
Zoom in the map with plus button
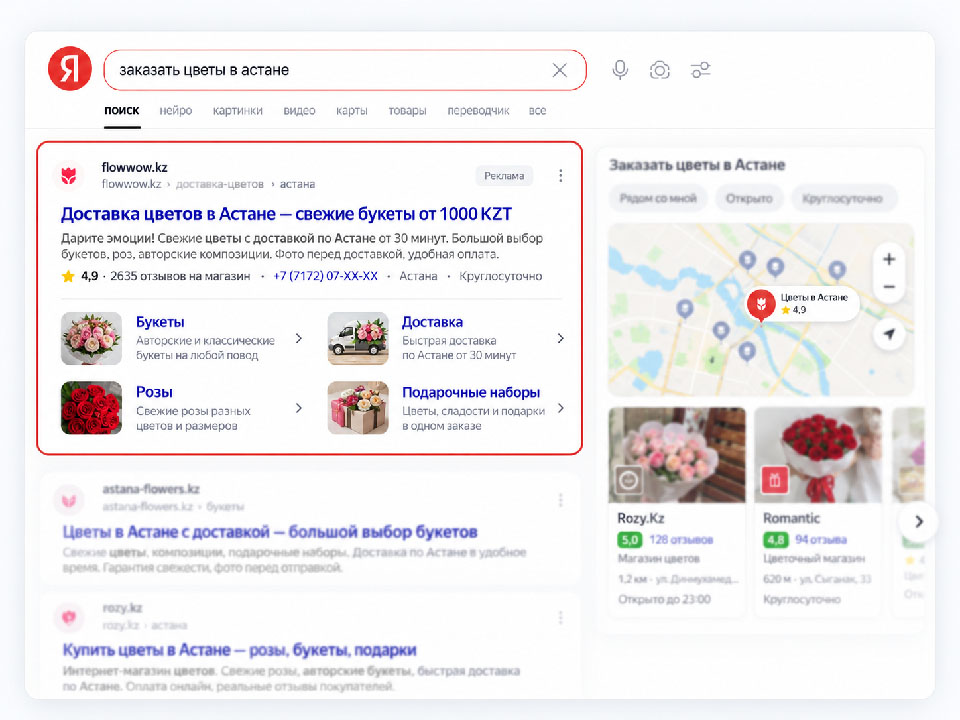tap(889, 259)
